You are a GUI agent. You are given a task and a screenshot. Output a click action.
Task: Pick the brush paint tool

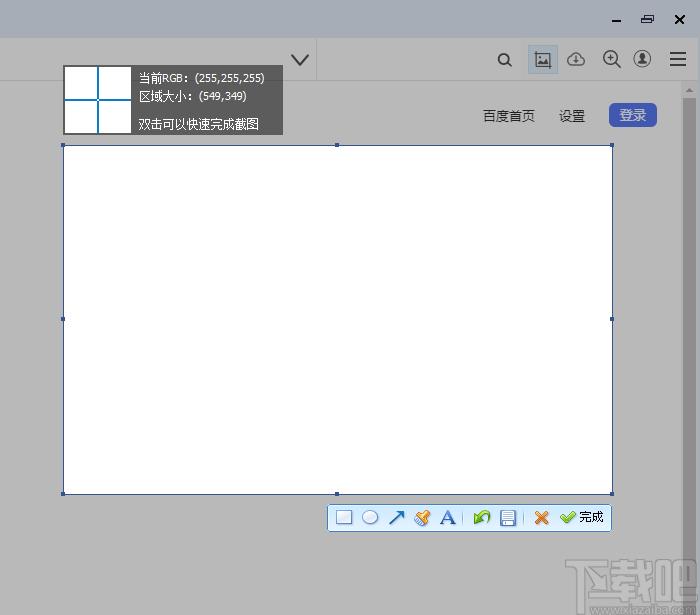[422, 517]
